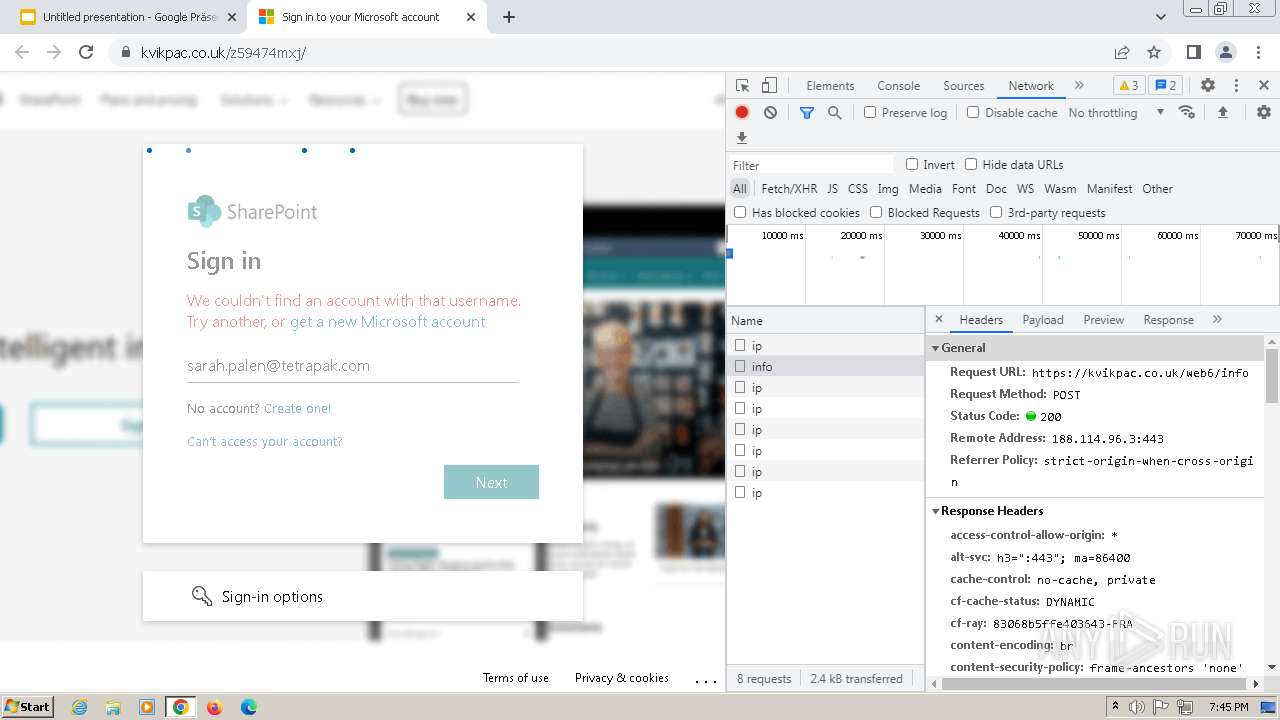Show more request detail tabs chevron
This screenshot has width=1280, height=720.
[1217, 319]
